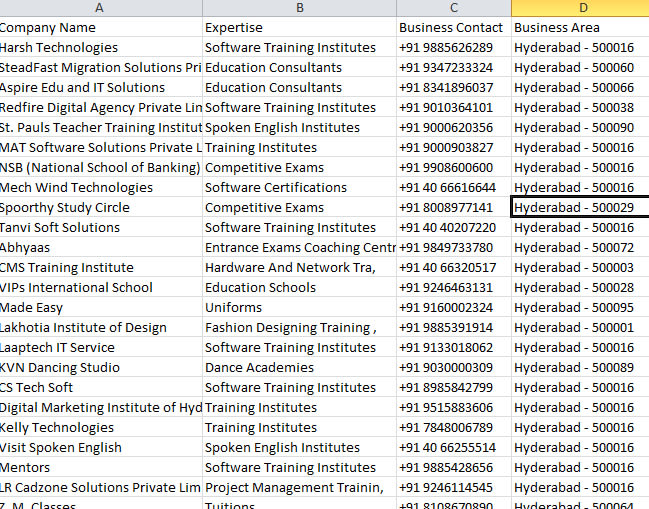649x509 pixels.
Task: Click phone number '+91 40 40207220'
Action: pyautogui.click(x=454, y=227)
